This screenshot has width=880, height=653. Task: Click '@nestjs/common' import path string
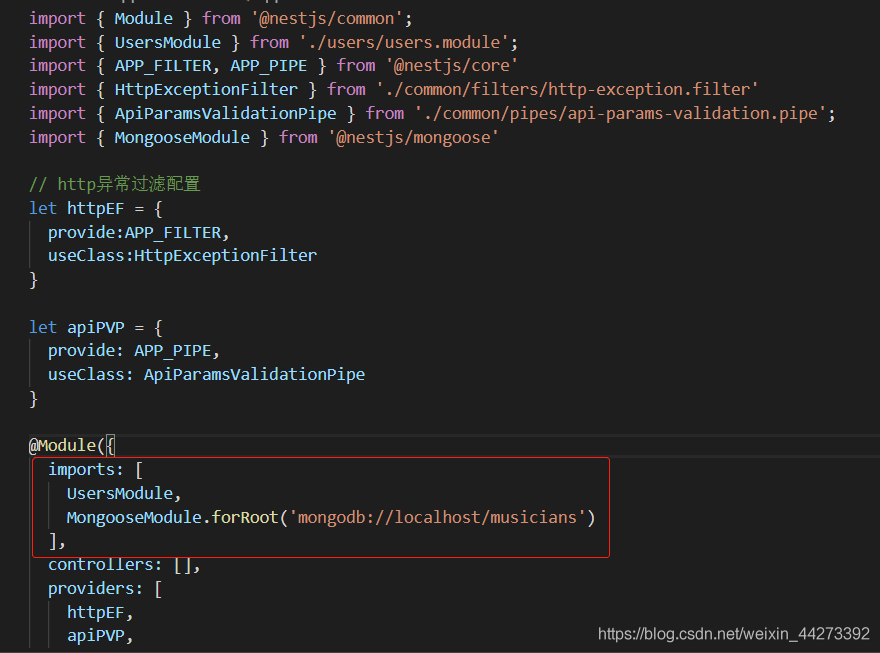pos(327,19)
